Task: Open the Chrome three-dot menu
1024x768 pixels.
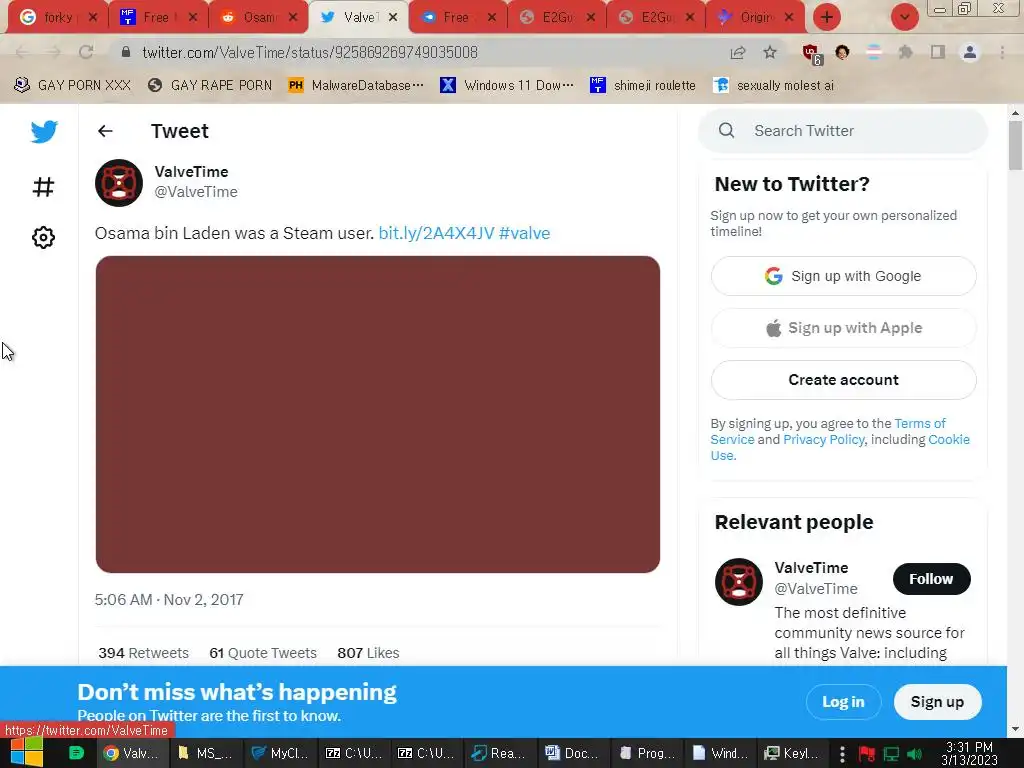Action: pyautogui.click(x=1002, y=52)
